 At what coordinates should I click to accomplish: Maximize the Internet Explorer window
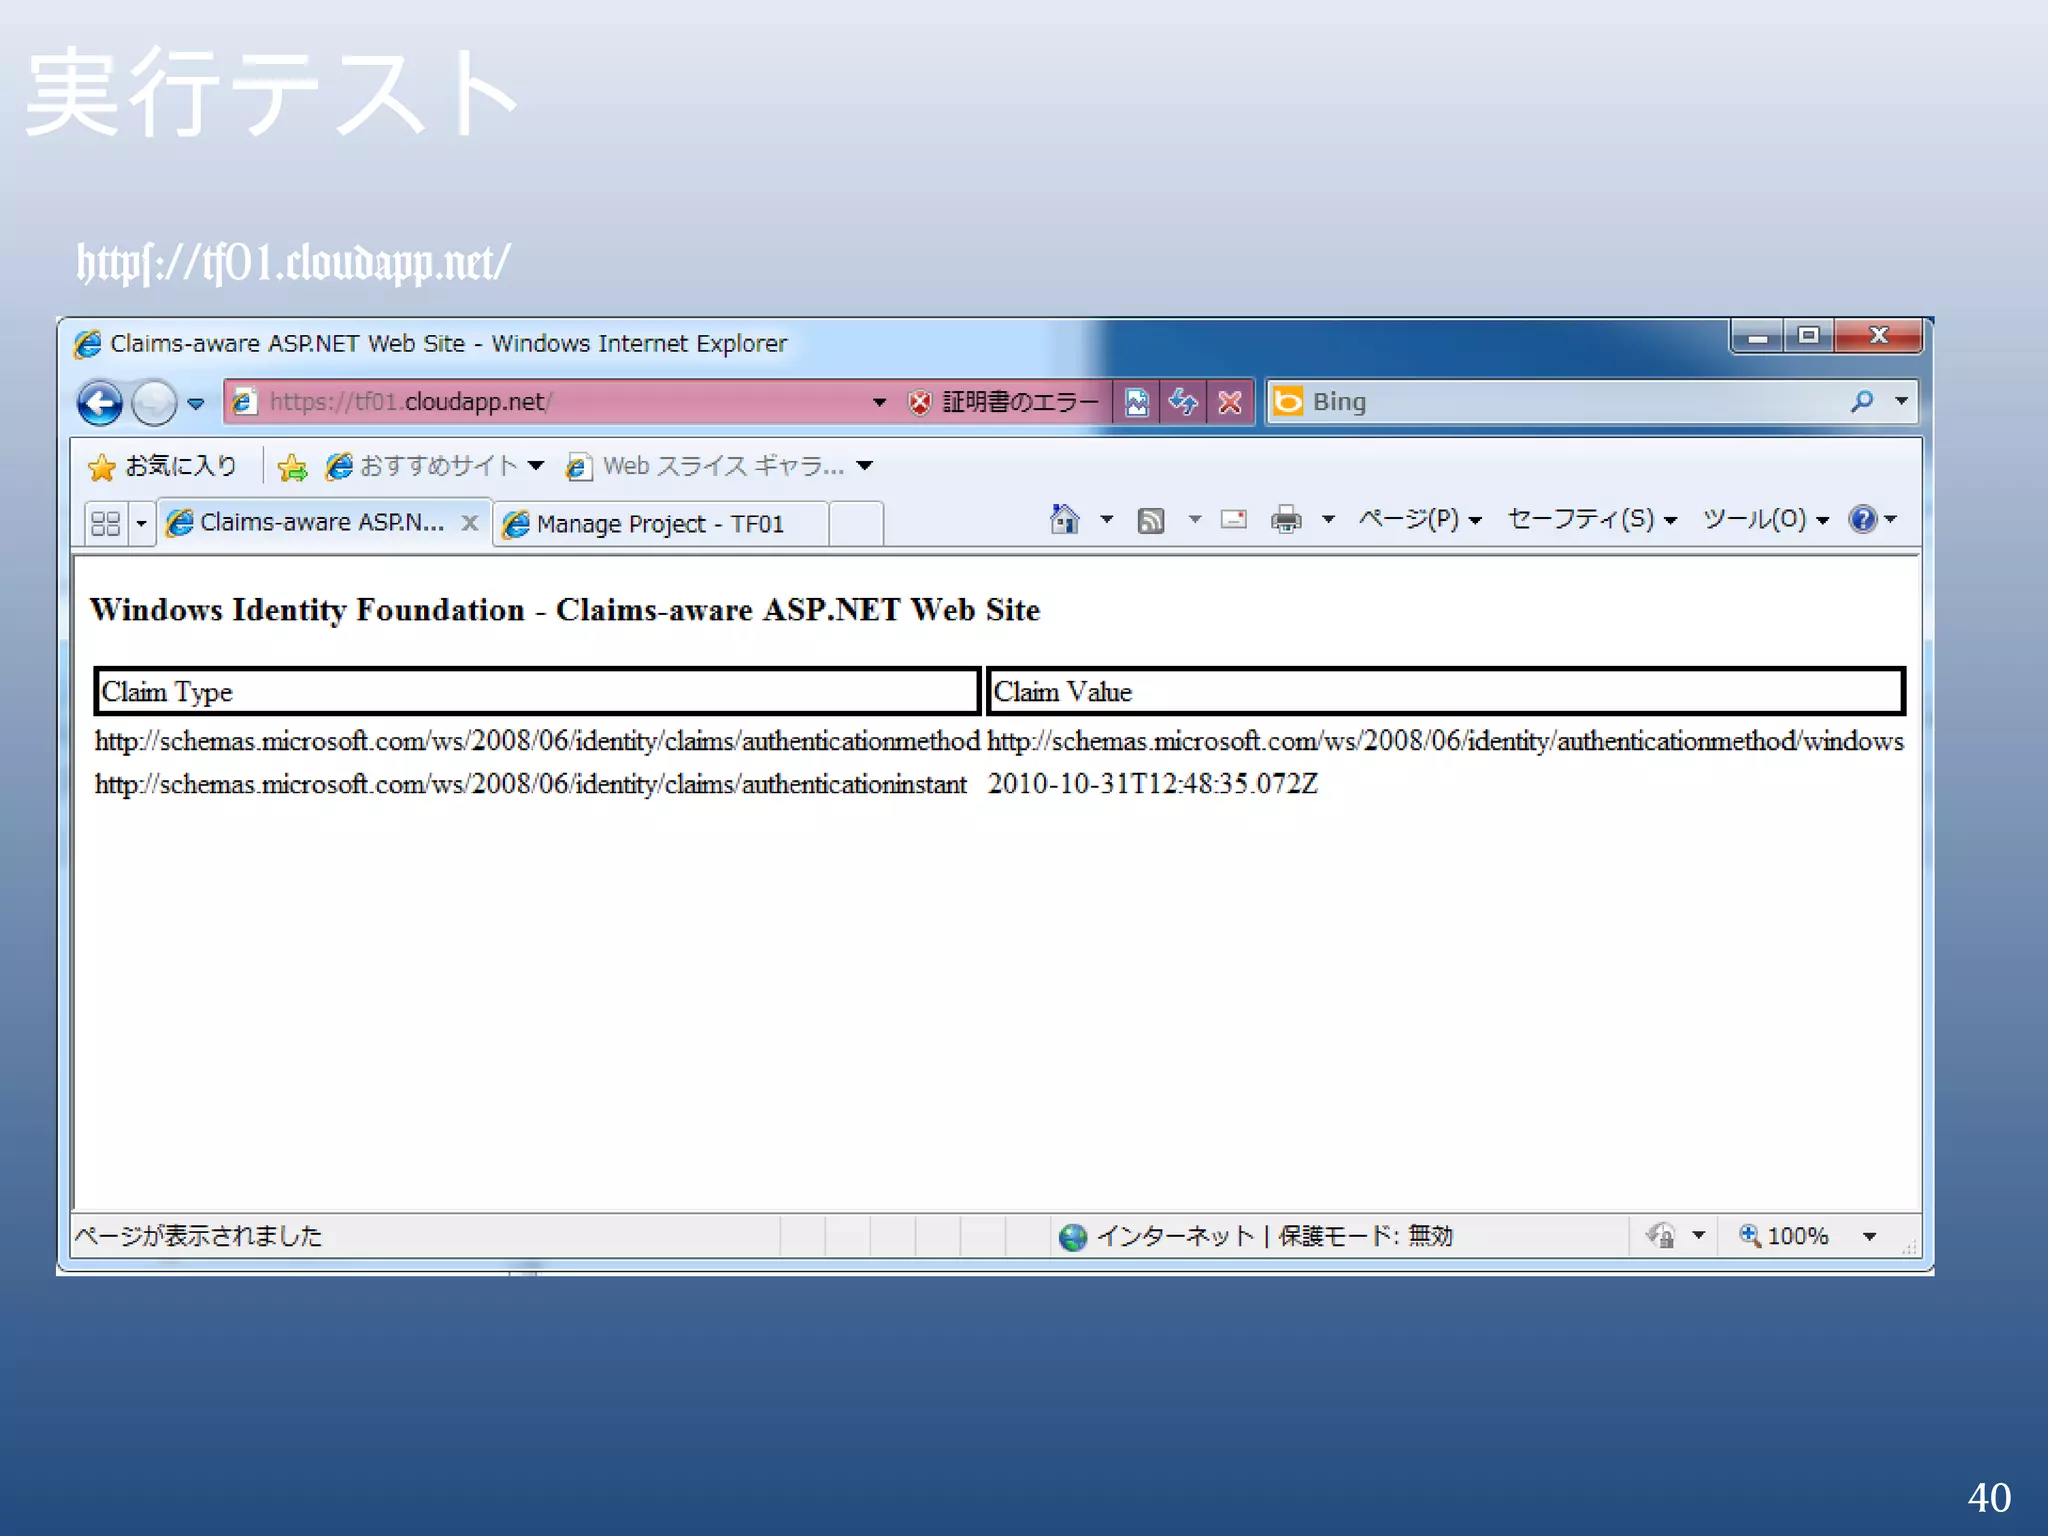[x=1808, y=337]
